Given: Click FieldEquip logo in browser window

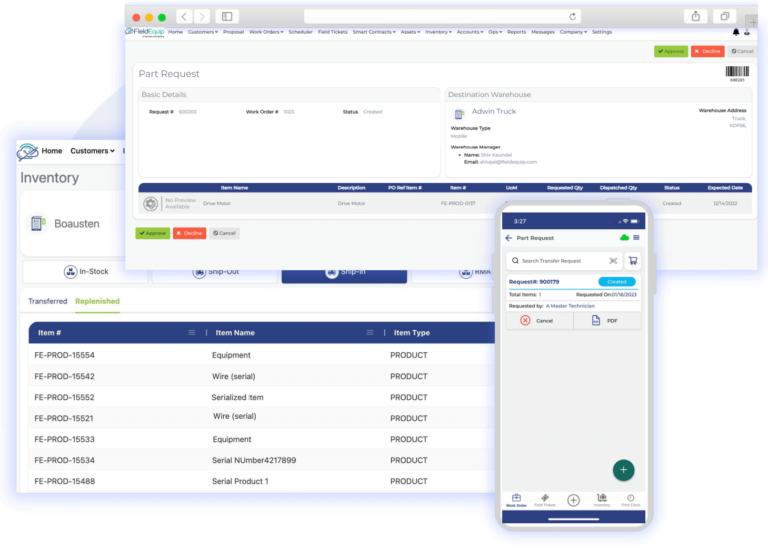Looking at the screenshot, I should point(145,32).
